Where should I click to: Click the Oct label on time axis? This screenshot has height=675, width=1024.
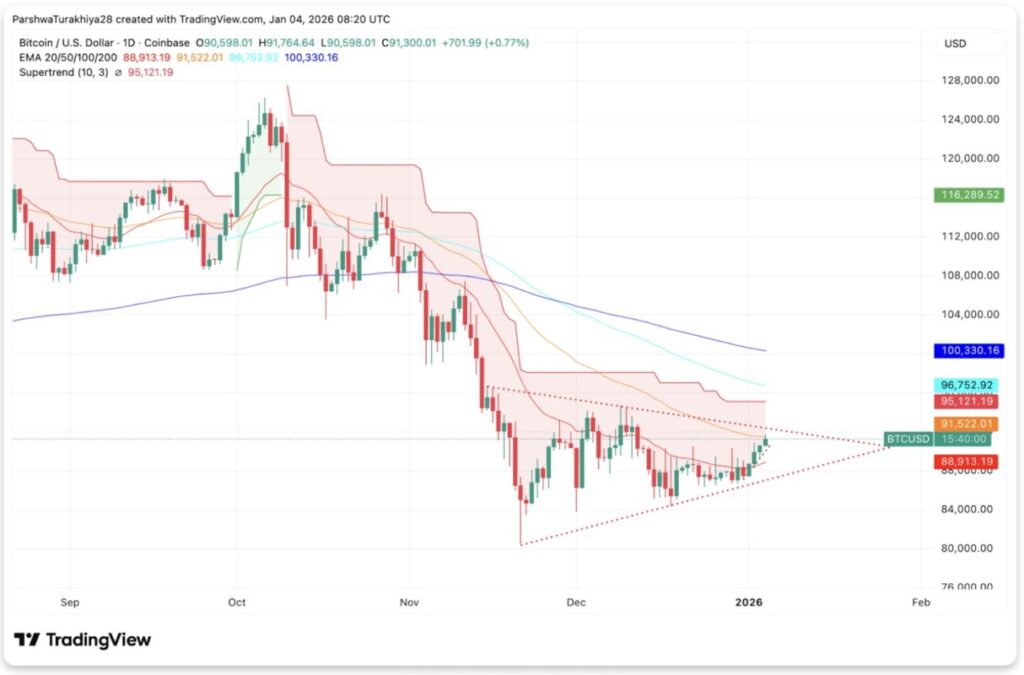237,602
